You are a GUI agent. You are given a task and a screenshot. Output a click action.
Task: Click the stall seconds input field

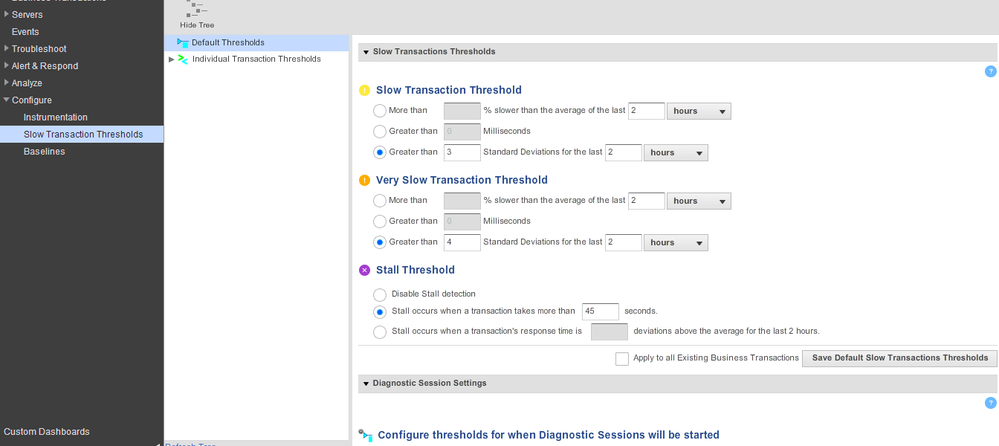click(x=600, y=311)
